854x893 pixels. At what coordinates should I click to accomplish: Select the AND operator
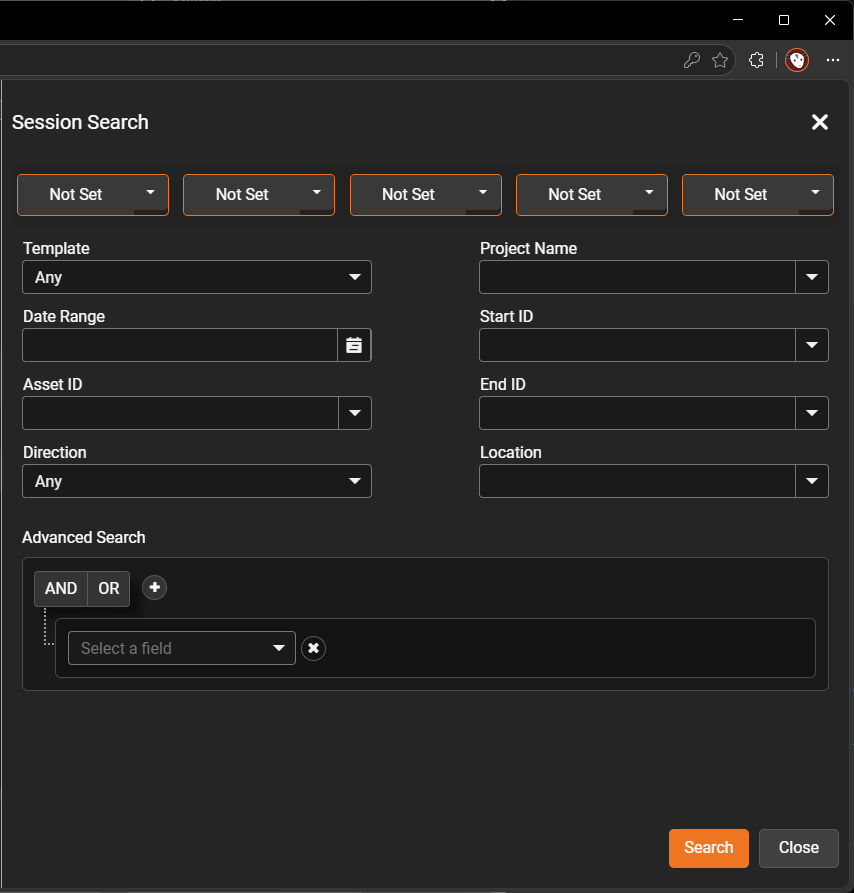(61, 588)
